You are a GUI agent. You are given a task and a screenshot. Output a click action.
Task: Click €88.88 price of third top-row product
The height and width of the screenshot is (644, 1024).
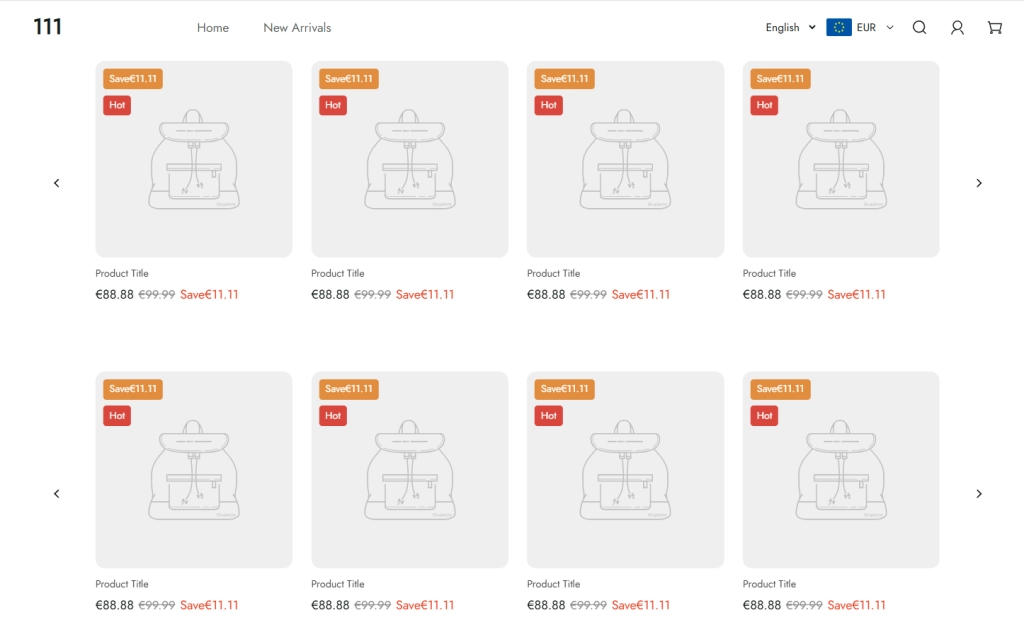coord(546,295)
